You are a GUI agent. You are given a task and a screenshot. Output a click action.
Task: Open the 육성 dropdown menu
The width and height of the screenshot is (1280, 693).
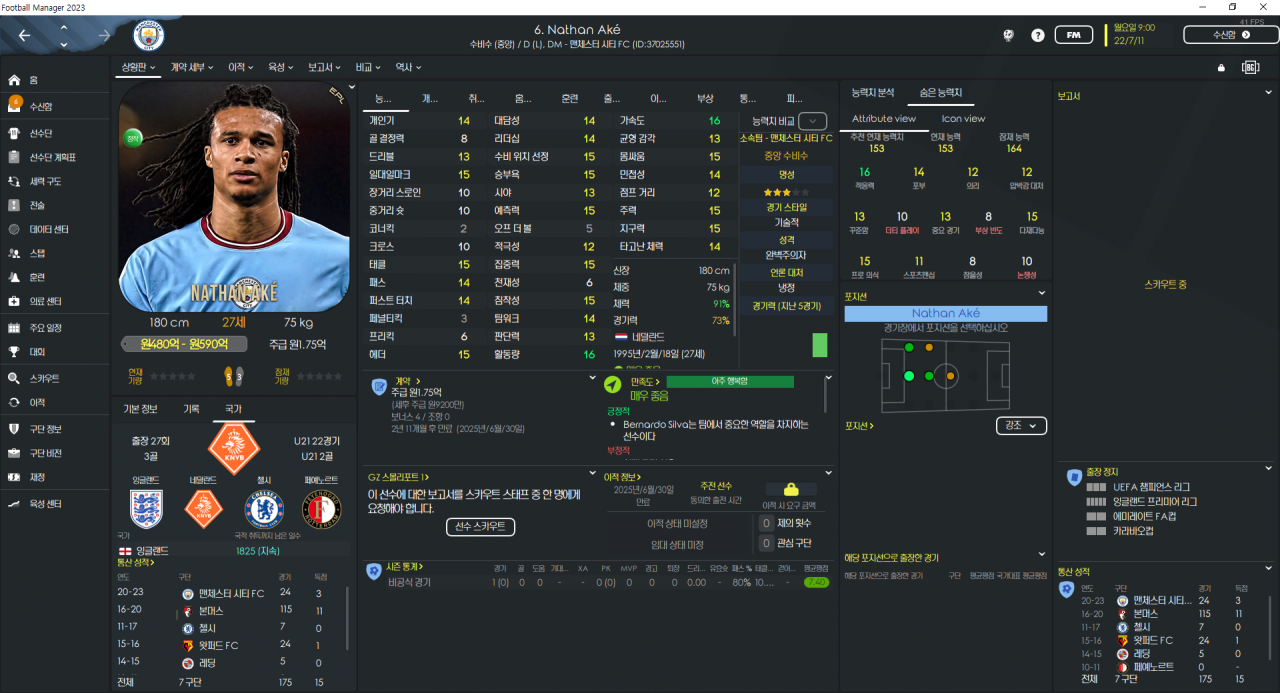point(280,67)
